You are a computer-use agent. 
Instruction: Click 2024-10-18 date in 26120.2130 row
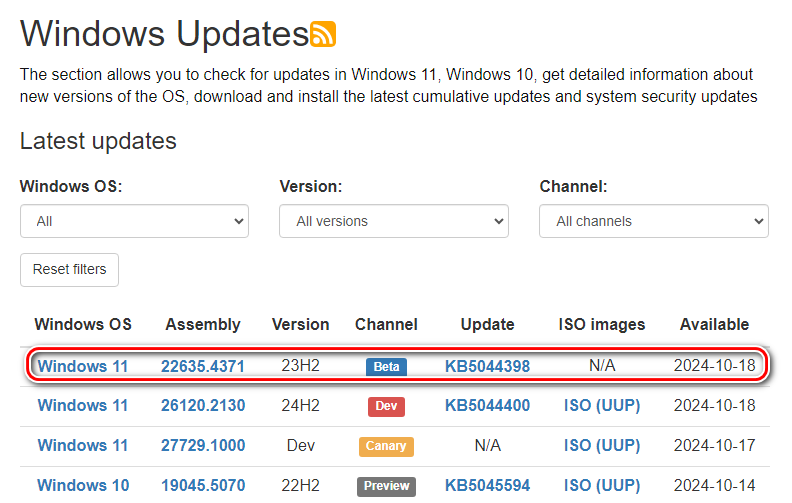(714, 406)
